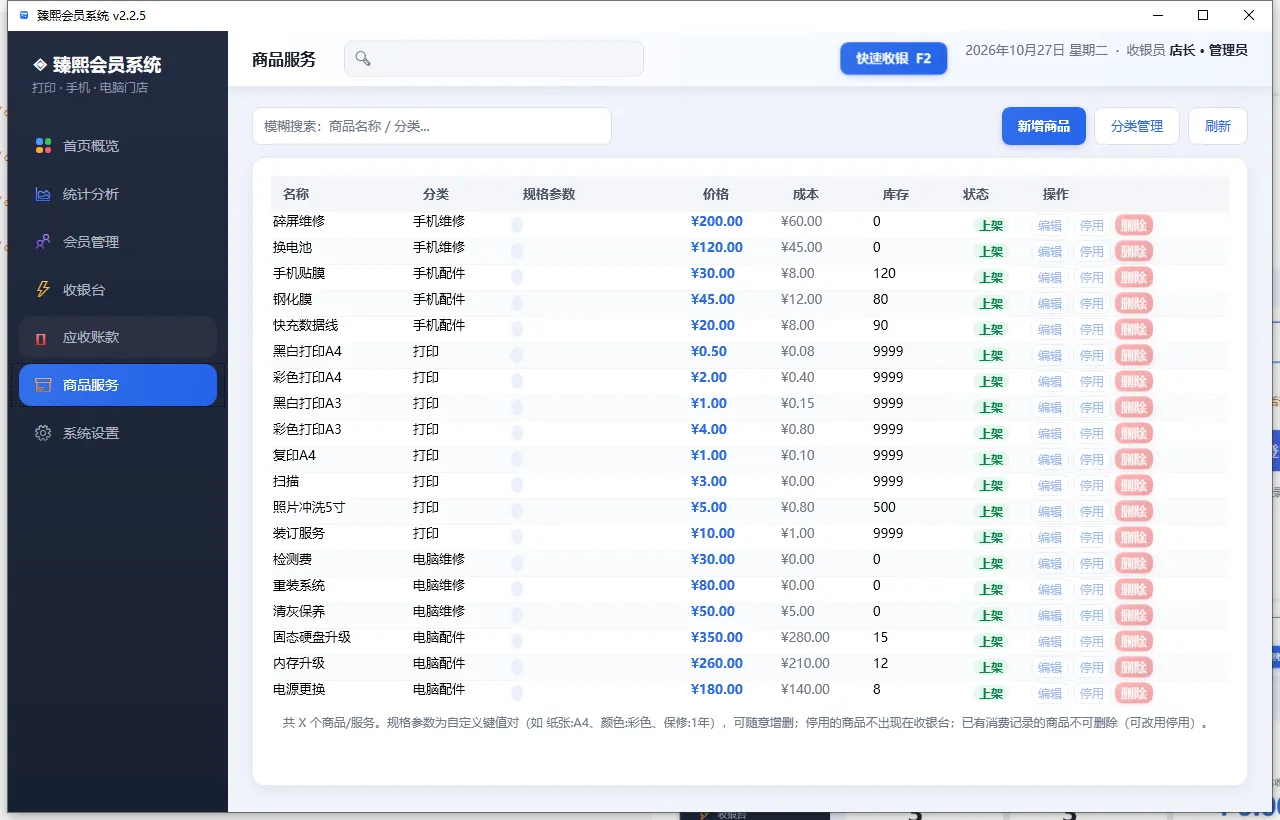This screenshot has height=820, width=1280.
Task: Click the magnifier icon in top search
Action: (363, 59)
